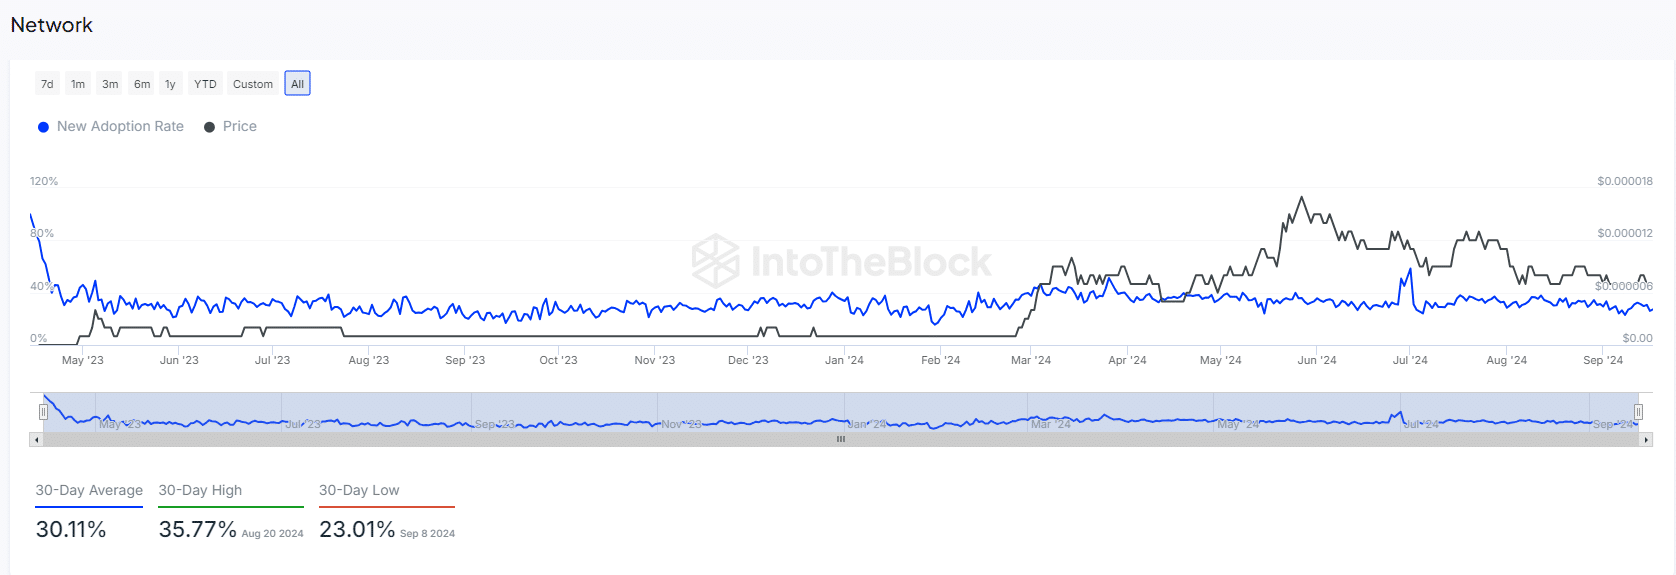Open the Custom date range picker
1676x575 pixels.
[x=253, y=84]
